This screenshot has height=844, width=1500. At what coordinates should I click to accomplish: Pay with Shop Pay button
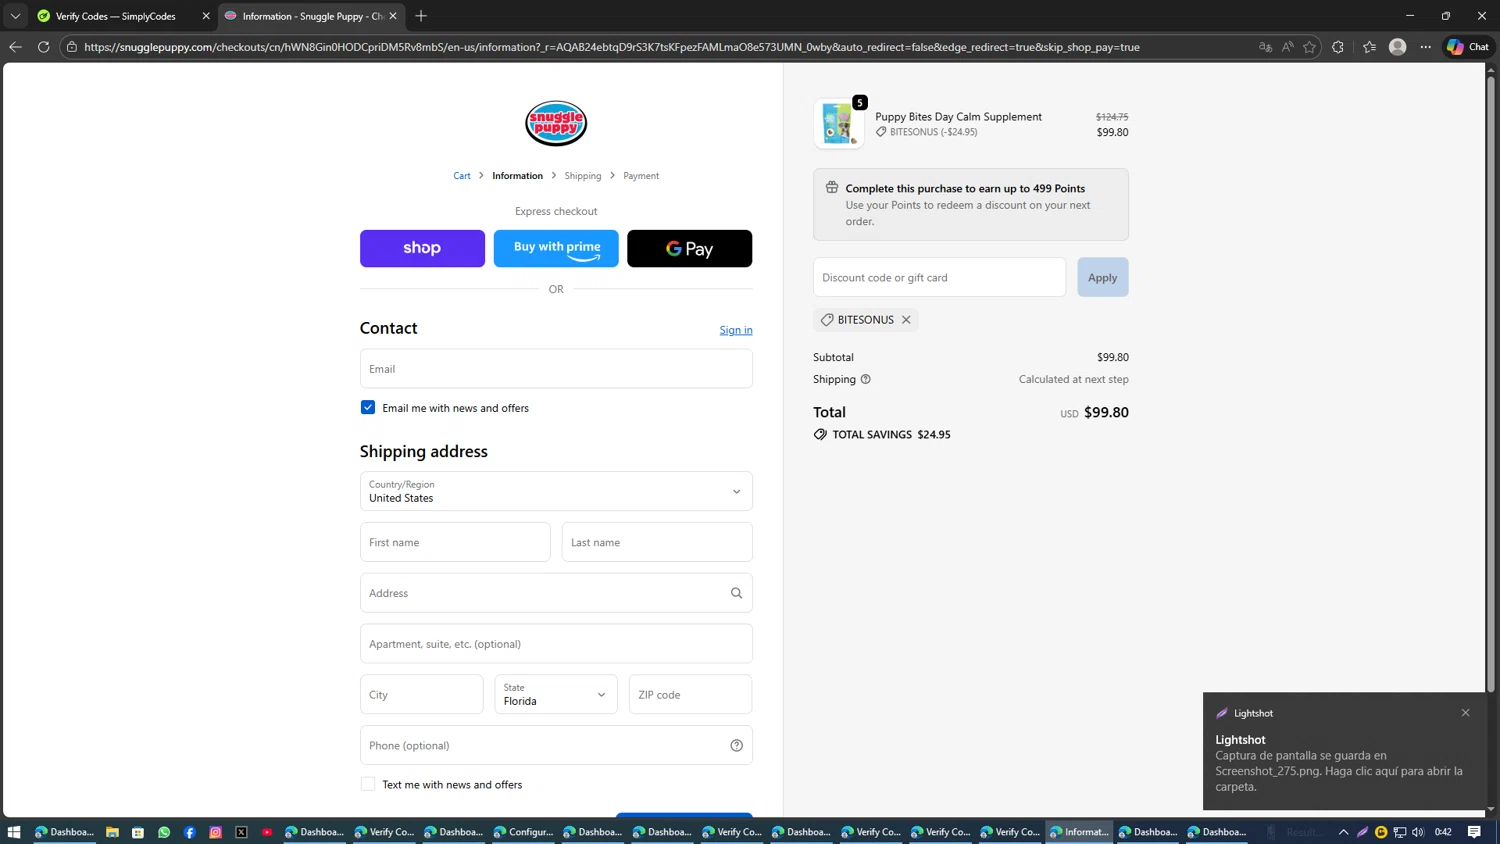(x=422, y=248)
